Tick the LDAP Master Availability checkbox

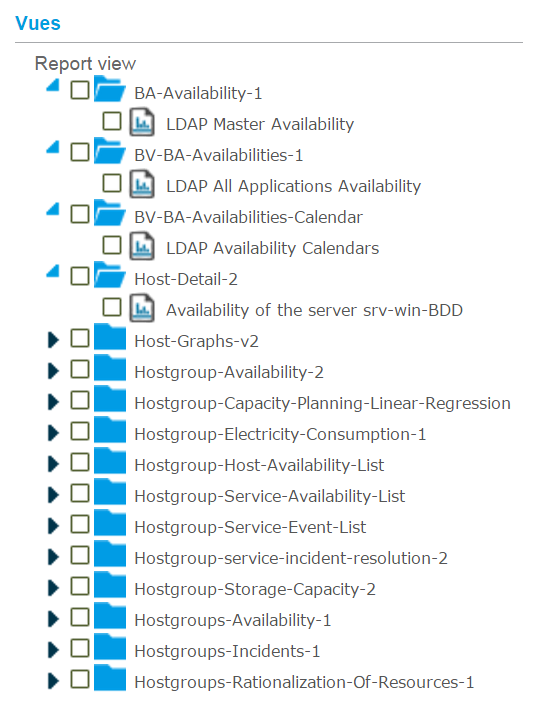click(112, 121)
